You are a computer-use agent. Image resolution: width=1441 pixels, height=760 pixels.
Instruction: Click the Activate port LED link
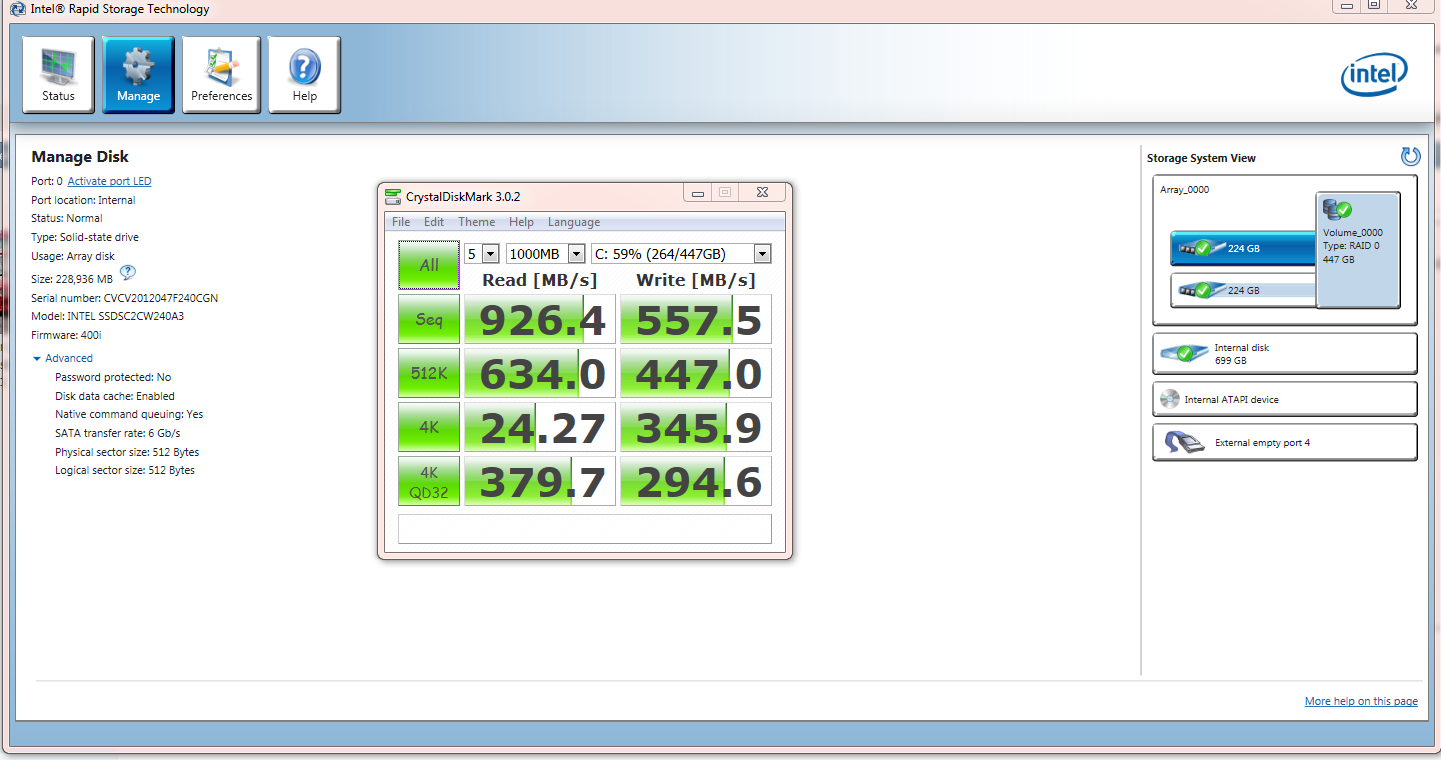click(109, 181)
